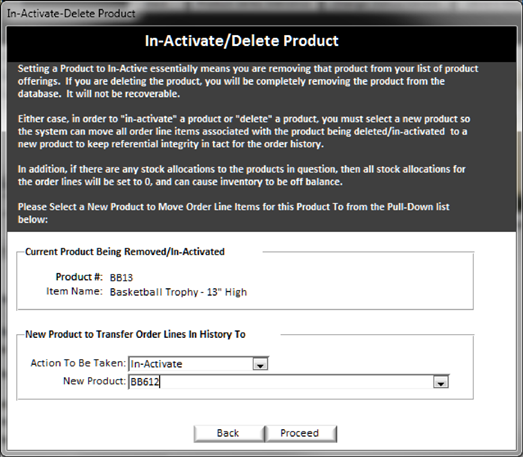Click the Back button
523x457 pixels.
coord(229,433)
